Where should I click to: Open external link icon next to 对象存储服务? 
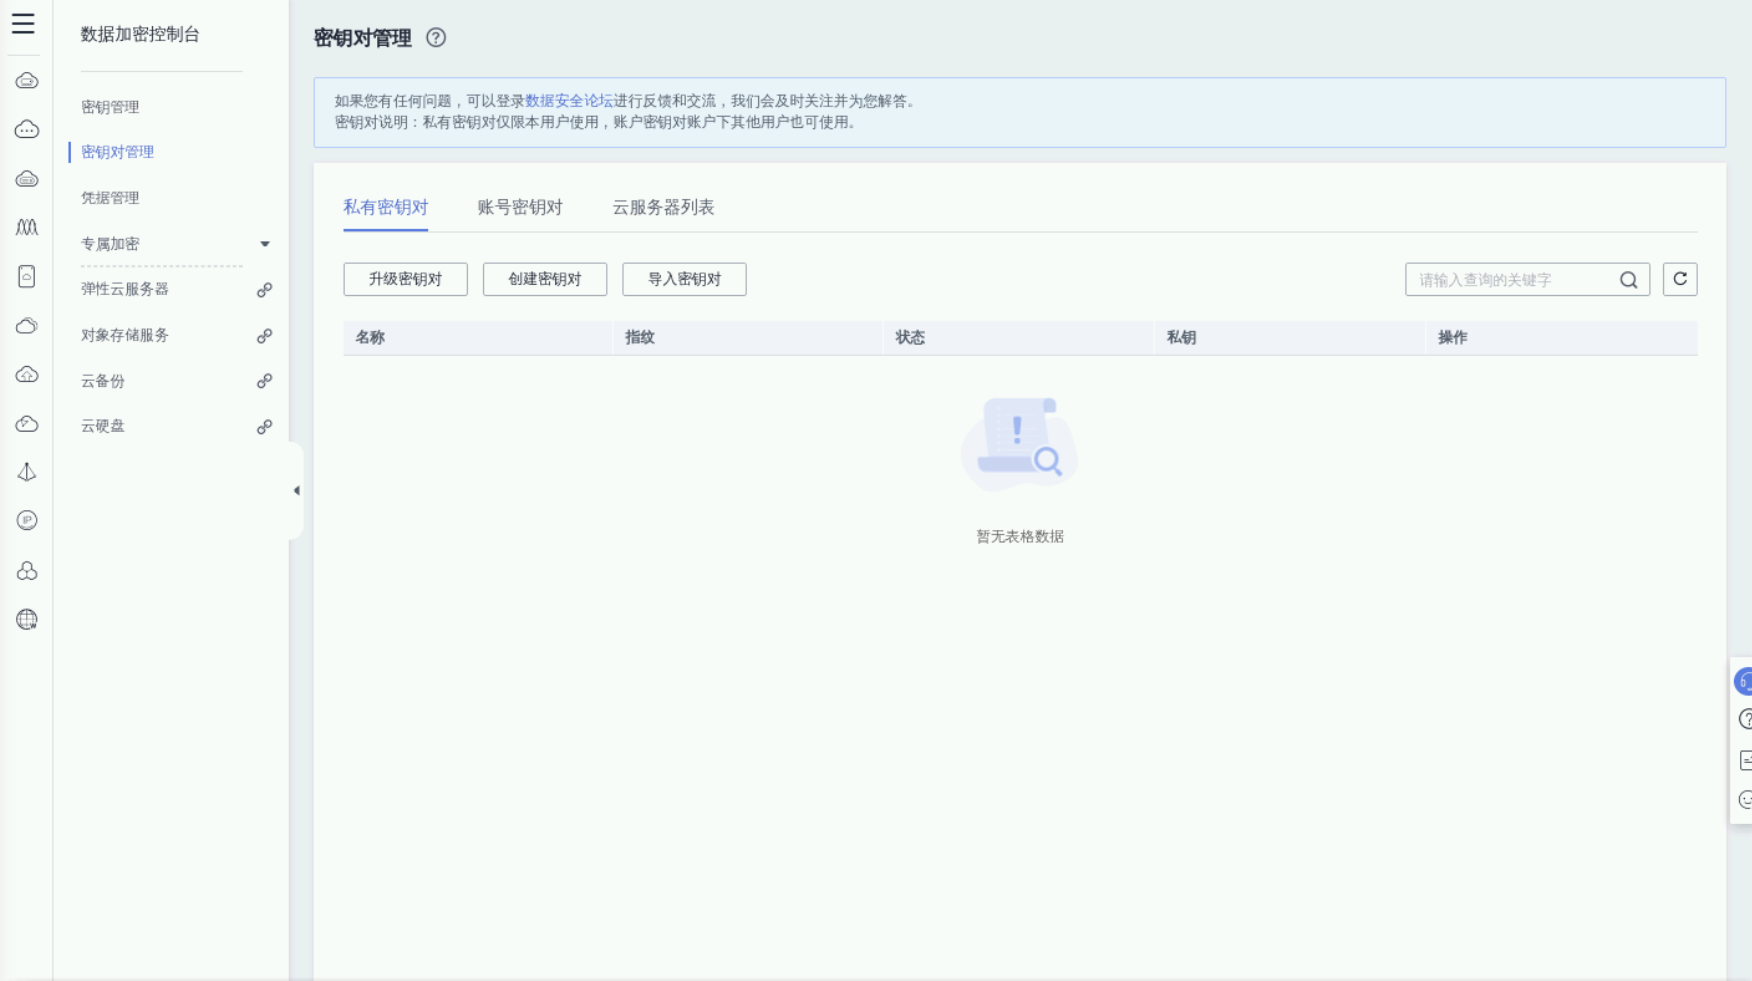(264, 336)
